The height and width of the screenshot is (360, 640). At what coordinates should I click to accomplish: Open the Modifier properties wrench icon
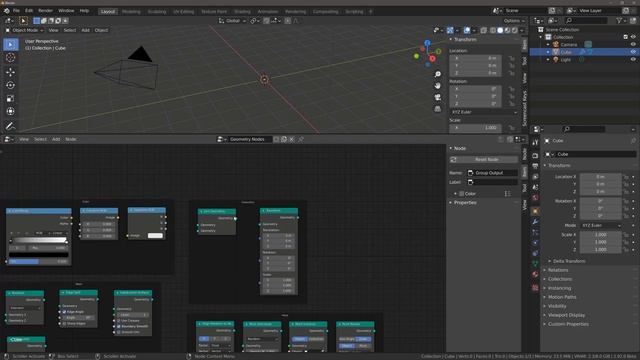point(535,222)
